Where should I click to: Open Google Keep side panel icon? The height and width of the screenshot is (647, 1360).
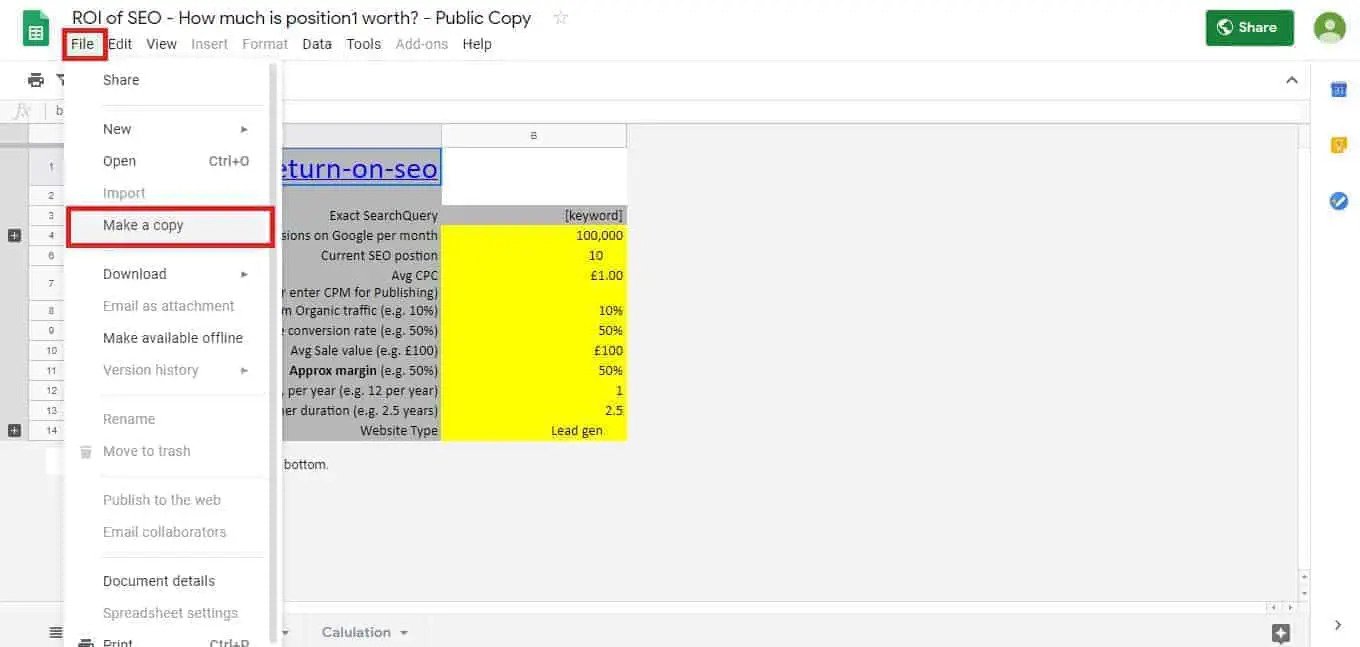(1338, 146)
